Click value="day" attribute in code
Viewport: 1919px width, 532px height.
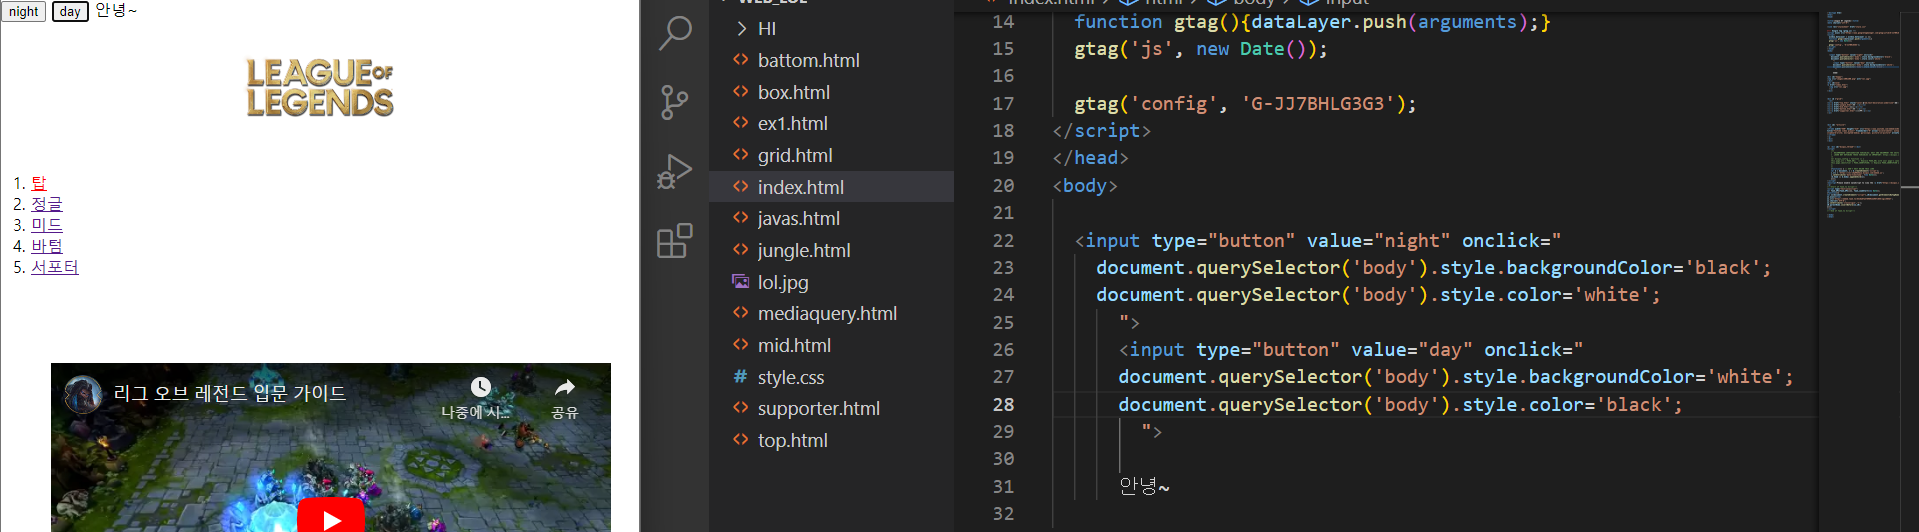click(1412, 350)
